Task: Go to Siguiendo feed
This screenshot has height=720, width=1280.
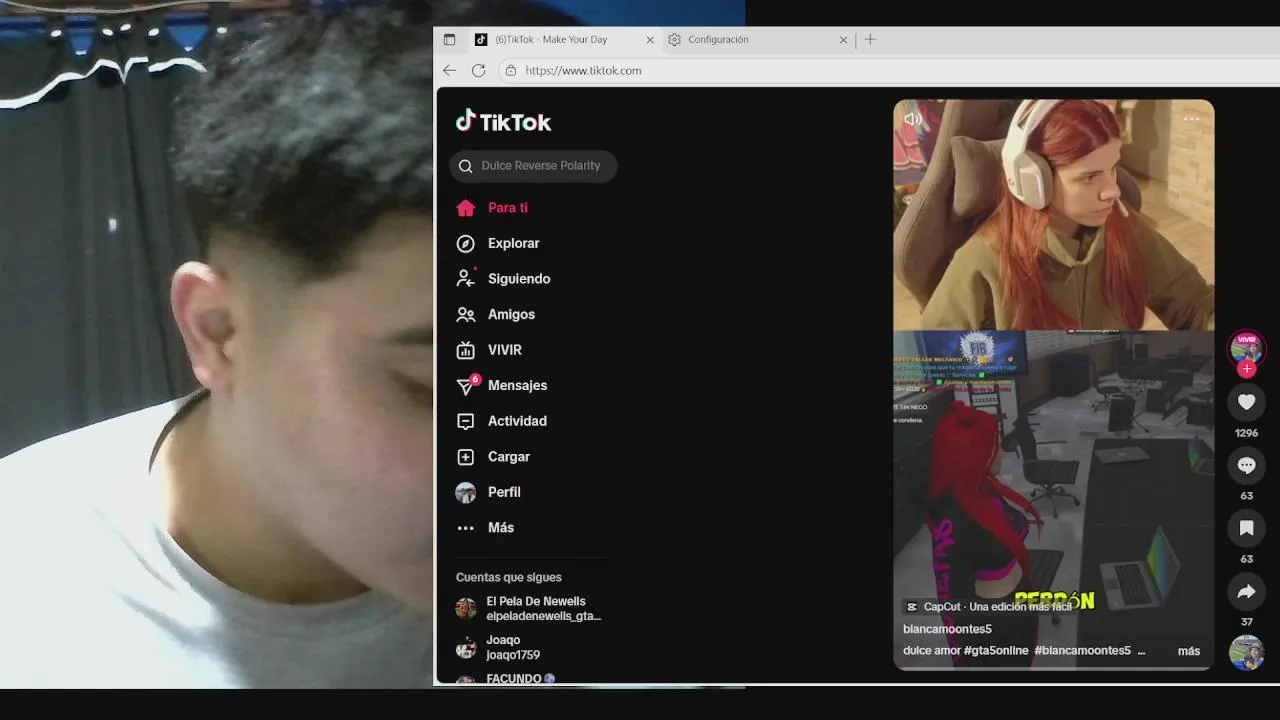Action: pyautogui.click(x=503, y=279)
